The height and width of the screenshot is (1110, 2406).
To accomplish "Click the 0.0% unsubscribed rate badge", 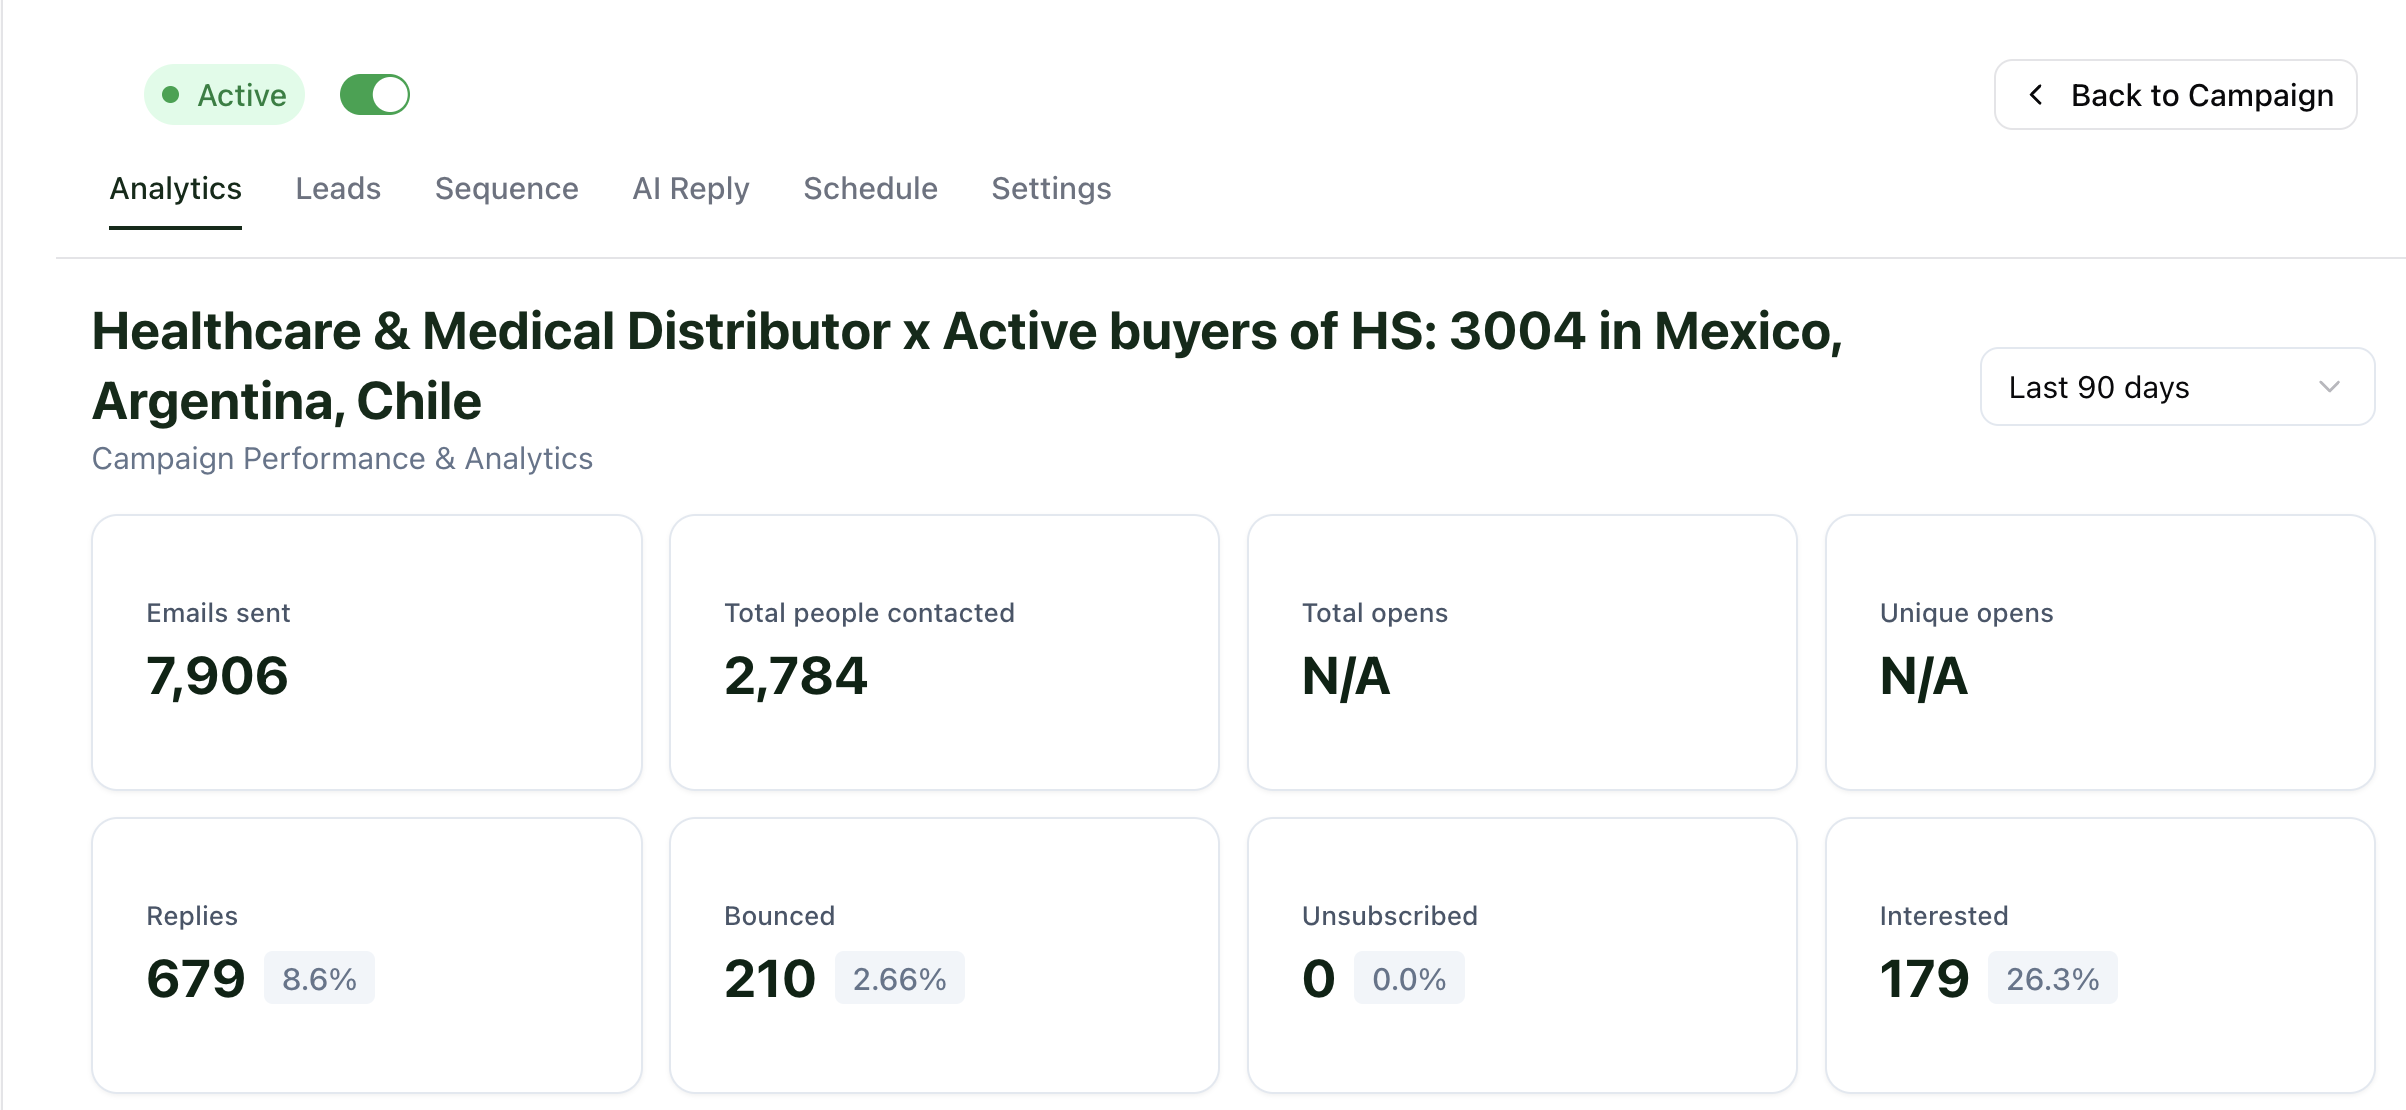I will tap(1409, 978).
